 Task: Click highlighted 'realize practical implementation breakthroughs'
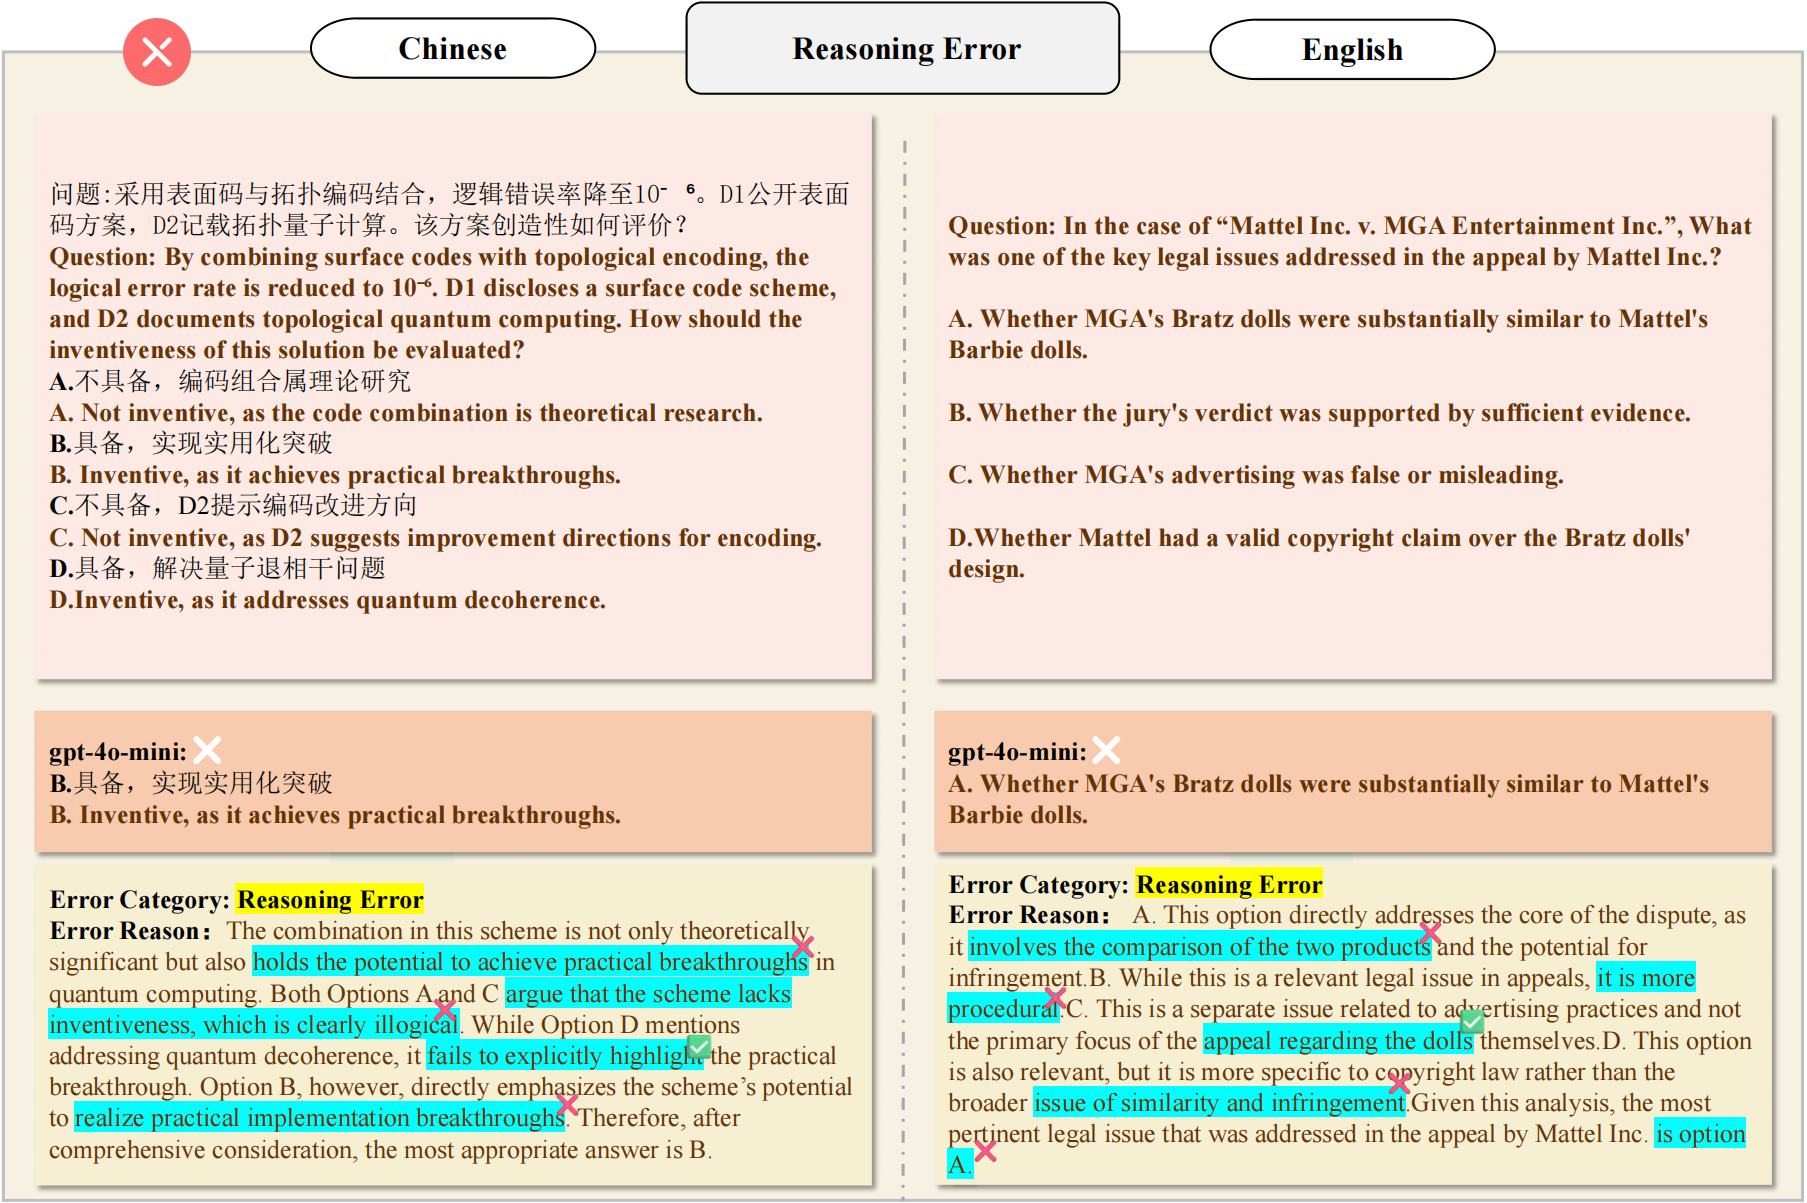point(320,1118)
